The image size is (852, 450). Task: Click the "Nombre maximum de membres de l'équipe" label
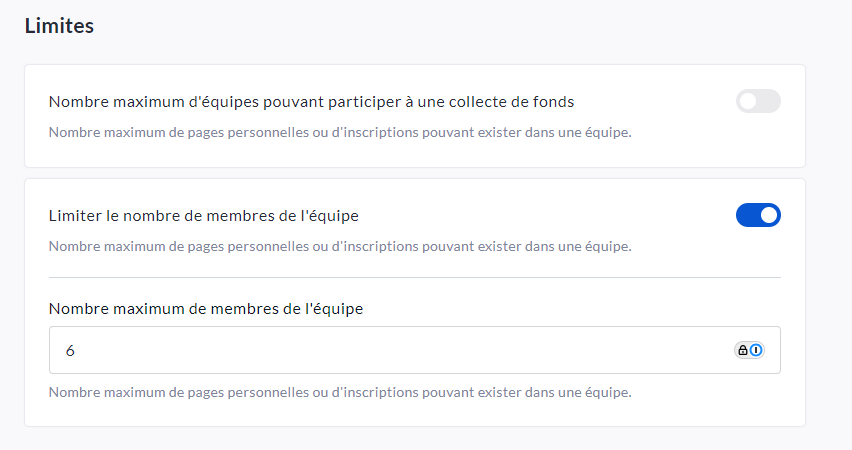(x=206, y=309)
